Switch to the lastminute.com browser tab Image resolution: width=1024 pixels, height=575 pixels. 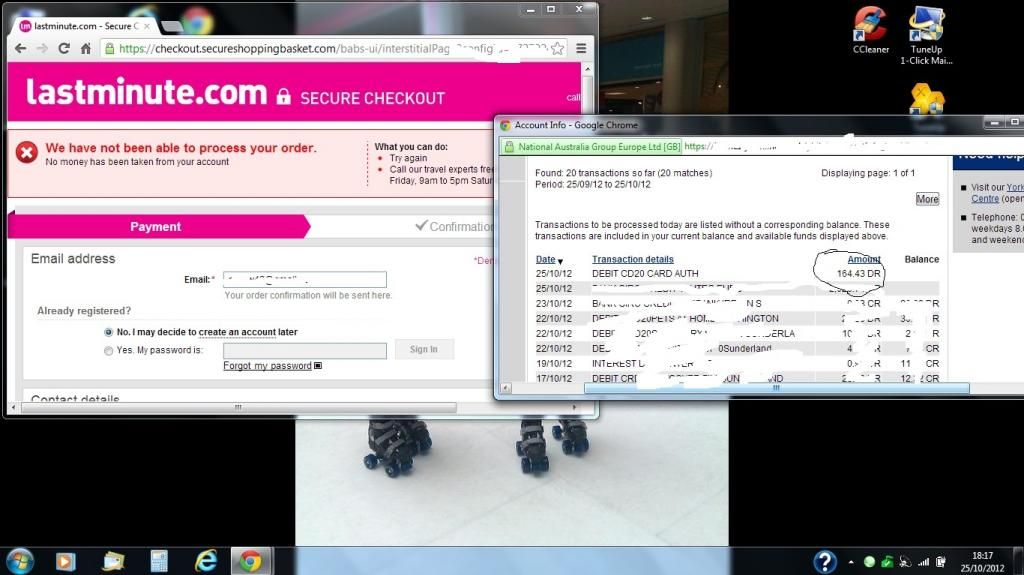pyautogui.click(x=75, y=25)
